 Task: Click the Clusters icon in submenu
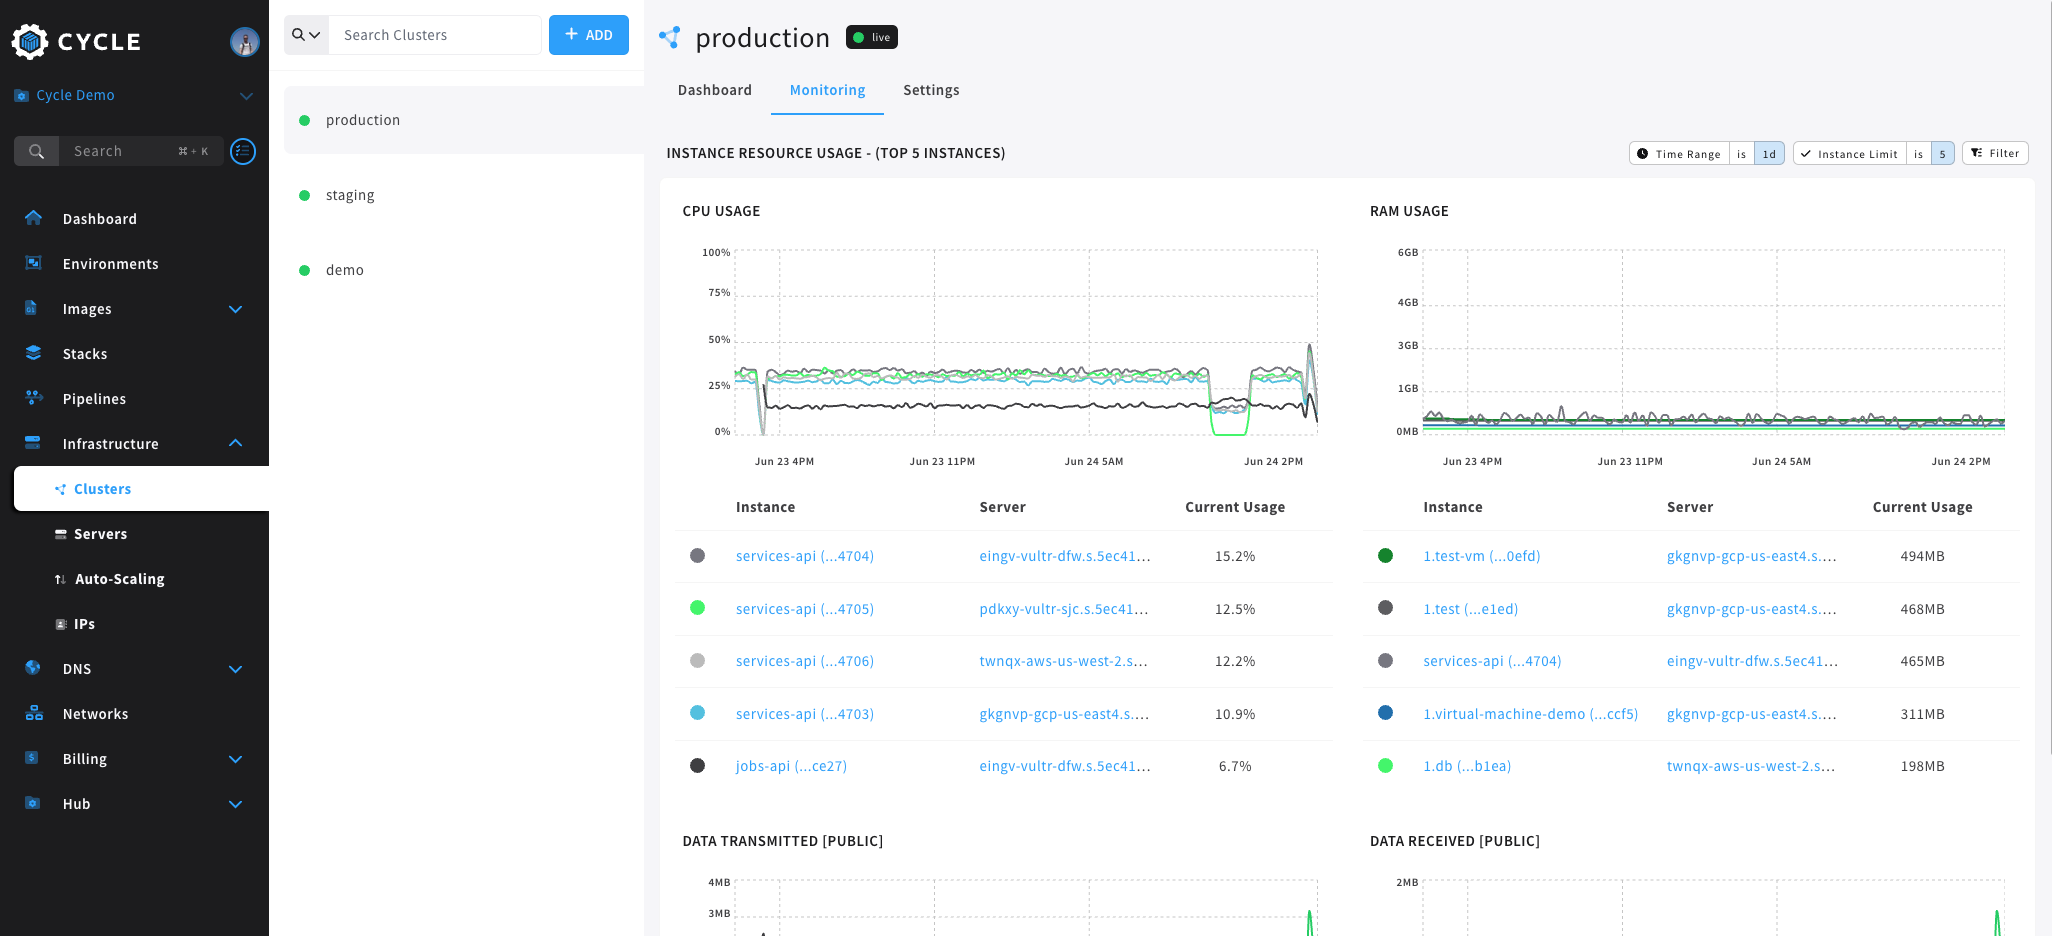coord(61,489)
